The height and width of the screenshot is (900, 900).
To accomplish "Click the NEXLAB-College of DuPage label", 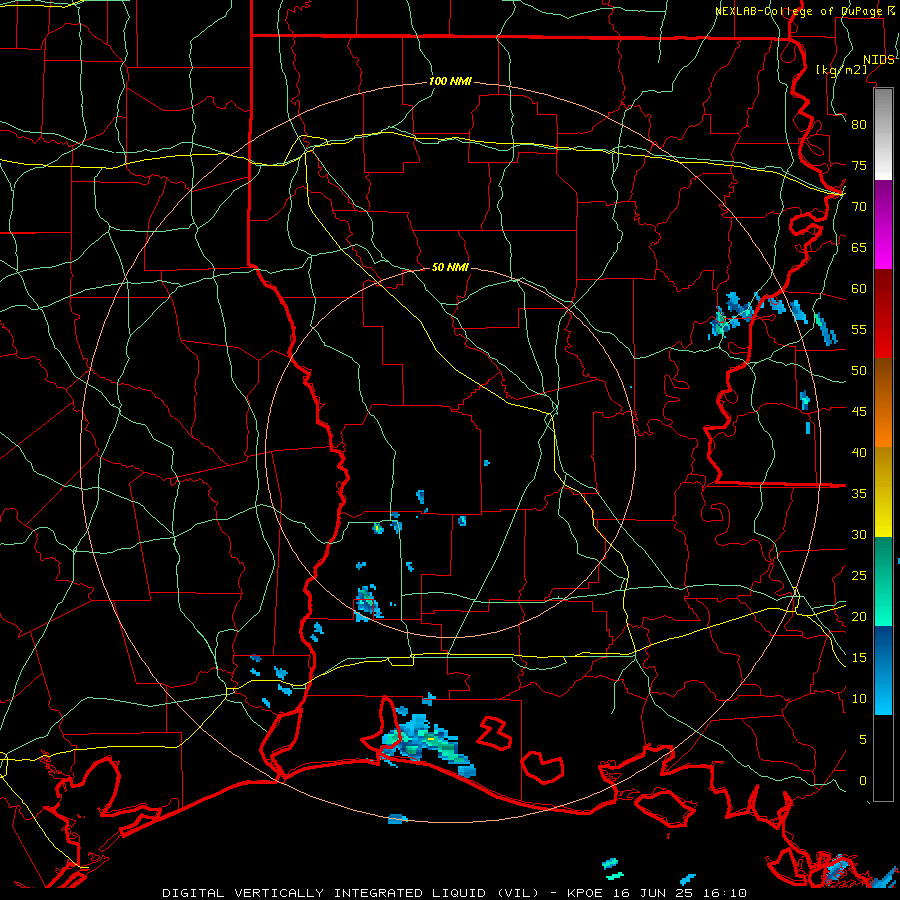I will [800, 11].
